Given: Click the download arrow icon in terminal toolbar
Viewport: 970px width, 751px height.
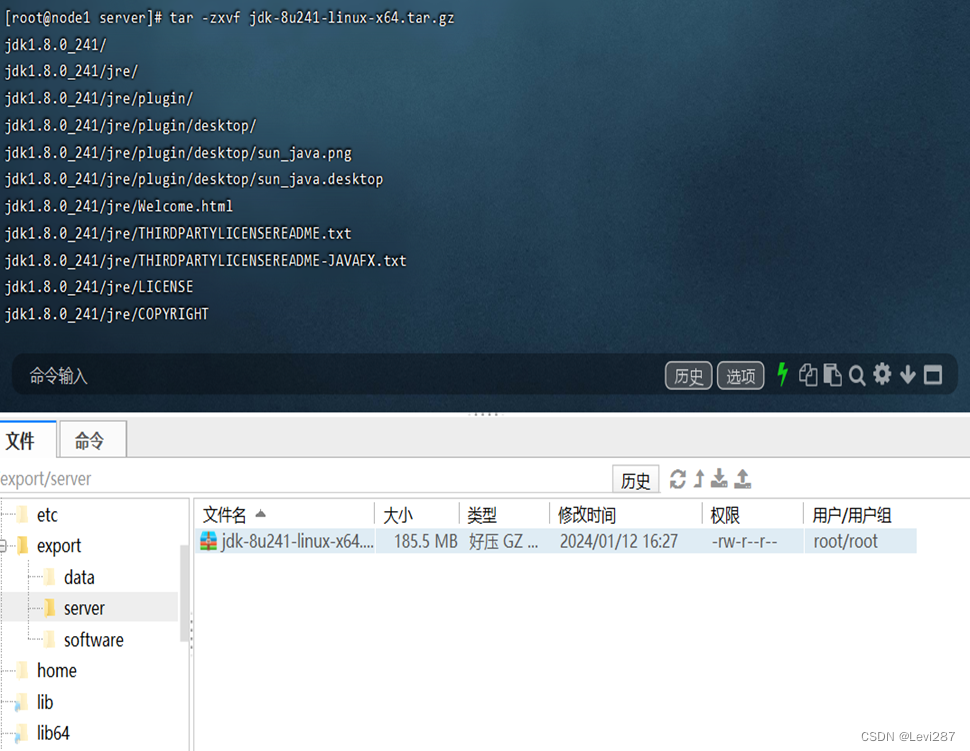Looking at the screenshot, I should (907, 375).
